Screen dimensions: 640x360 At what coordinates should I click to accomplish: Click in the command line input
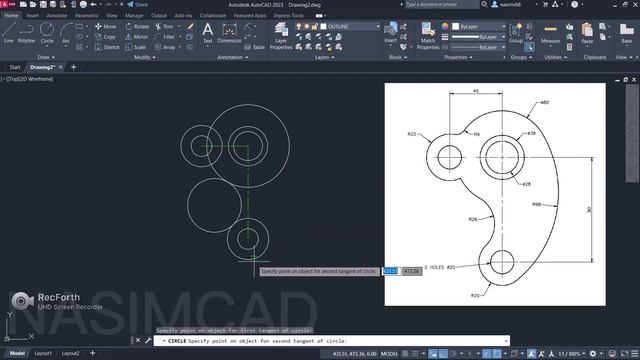331,341
